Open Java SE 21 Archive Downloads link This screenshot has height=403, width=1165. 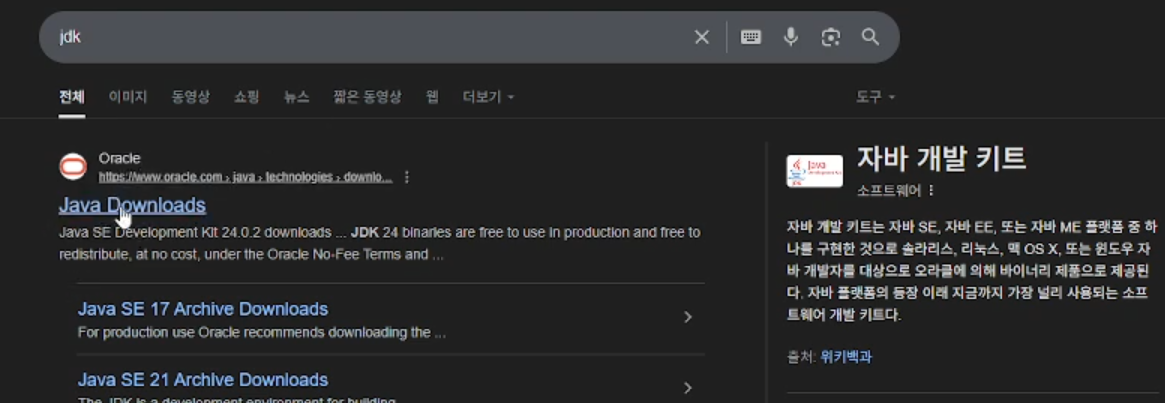[x=203, y=380]
